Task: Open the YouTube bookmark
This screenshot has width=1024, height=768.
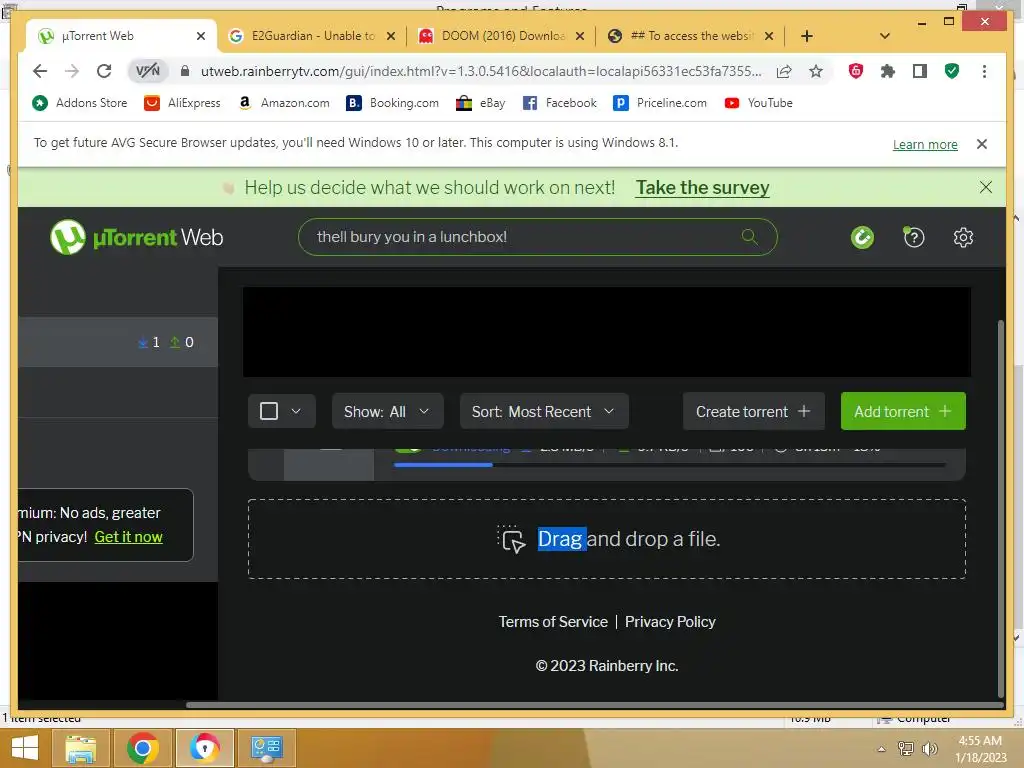Action: tap(758, 103)
